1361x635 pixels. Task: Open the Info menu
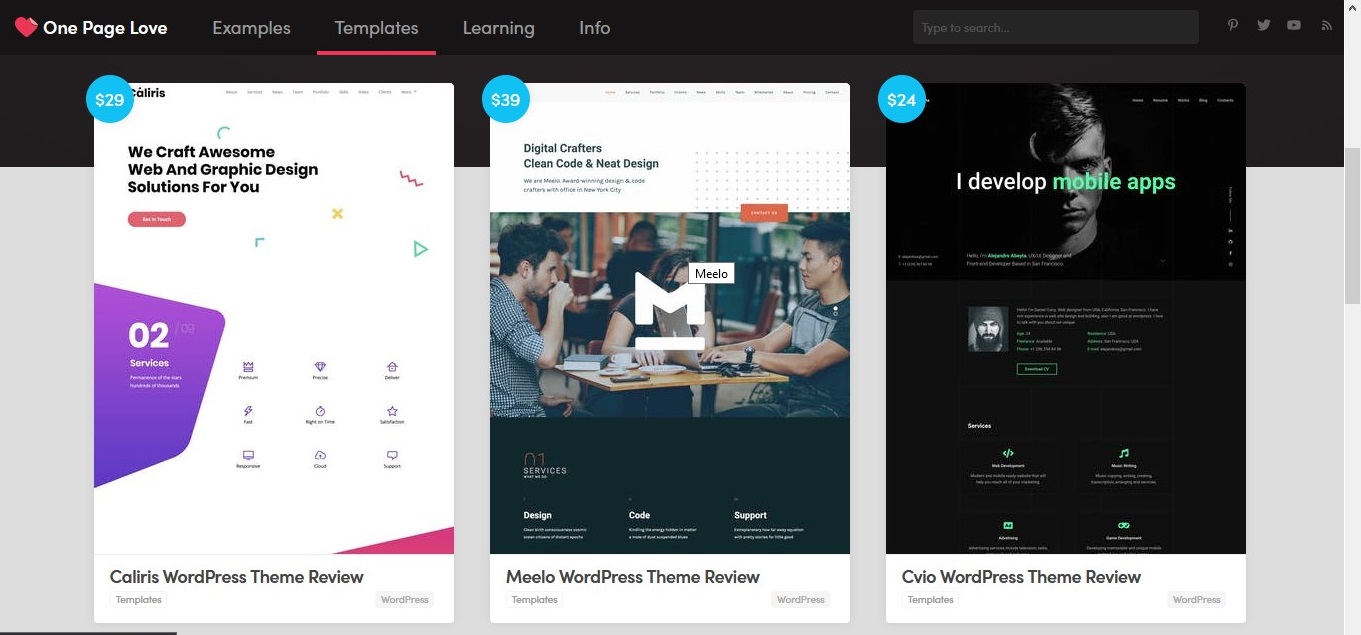tap(594, 28)
